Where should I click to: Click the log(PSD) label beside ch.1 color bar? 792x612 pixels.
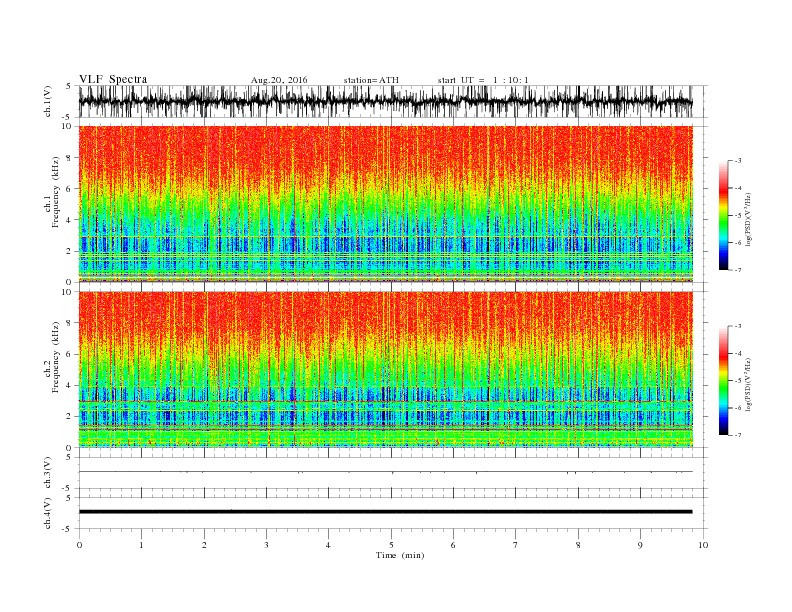coord(748,220)
